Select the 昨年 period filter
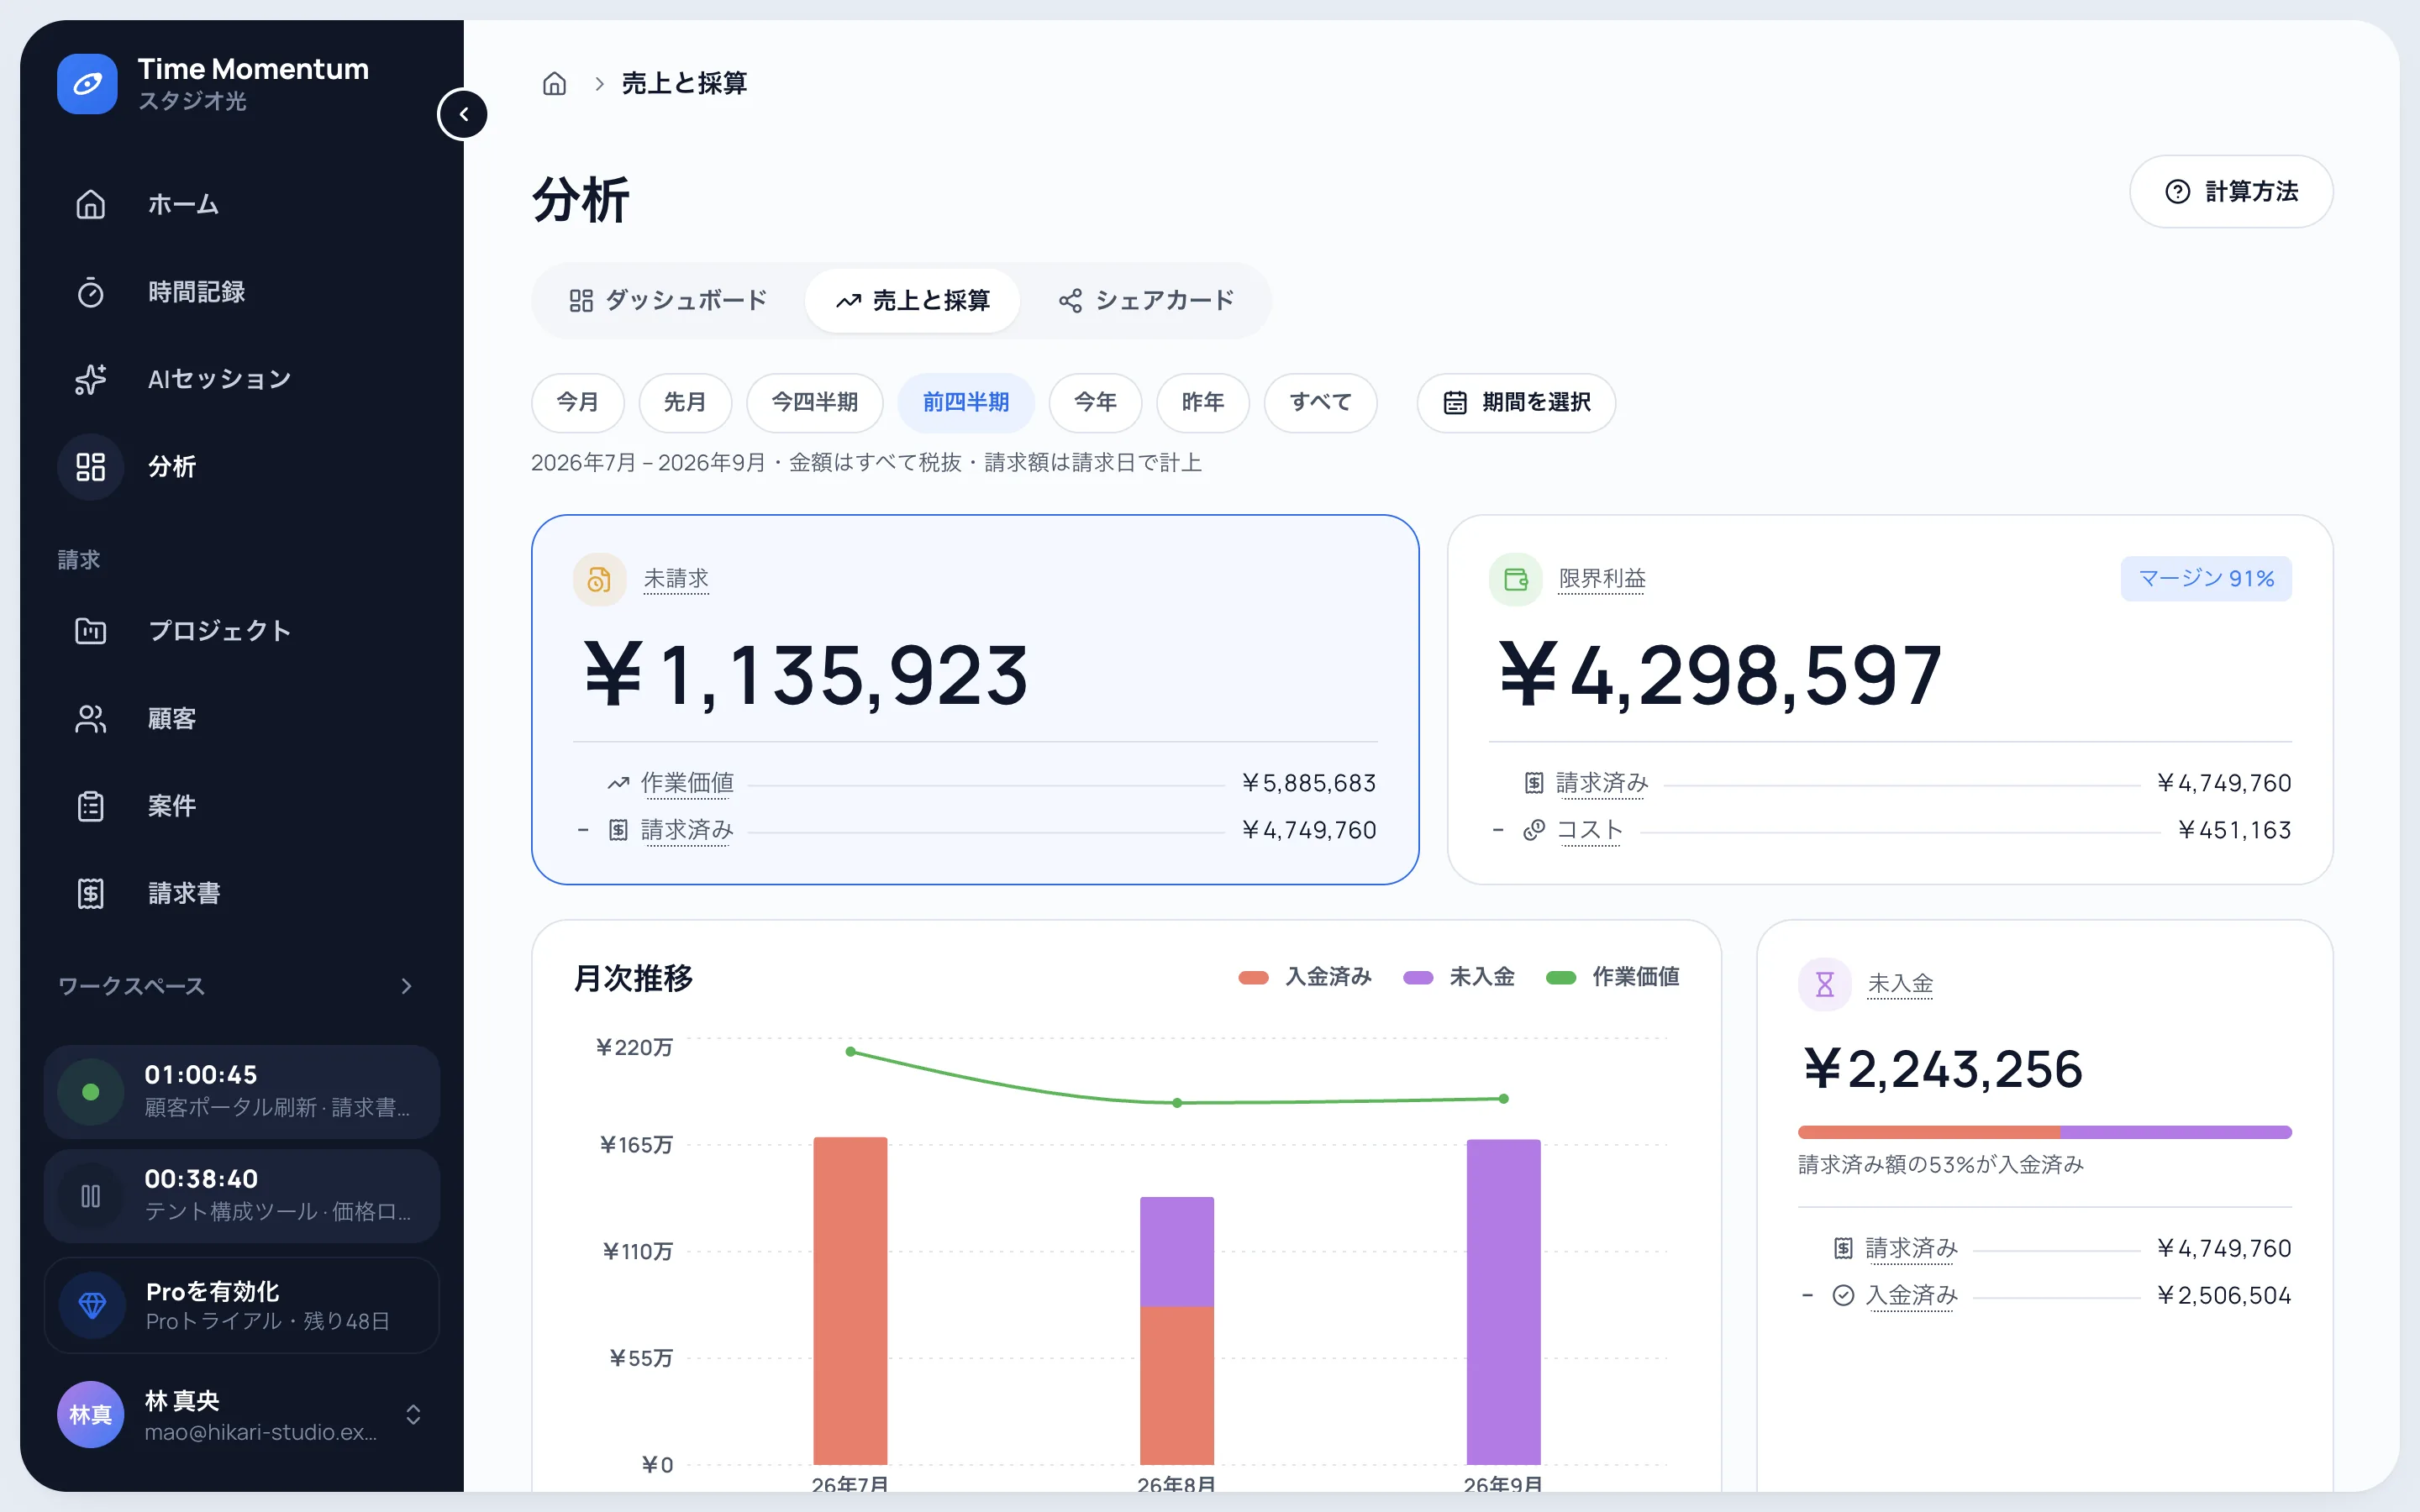This screenshot has width=2420, height=1512. coord(1203,402)
